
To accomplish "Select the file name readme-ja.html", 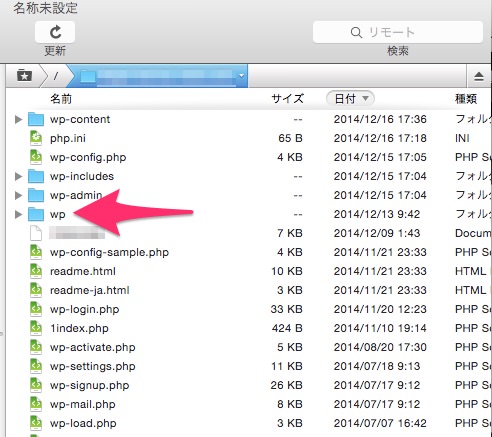I will click(90, 290).
